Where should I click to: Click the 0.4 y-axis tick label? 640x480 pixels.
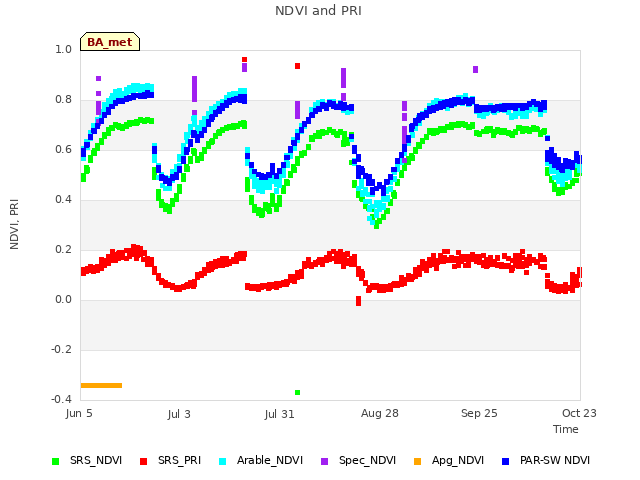pos(64,200)
